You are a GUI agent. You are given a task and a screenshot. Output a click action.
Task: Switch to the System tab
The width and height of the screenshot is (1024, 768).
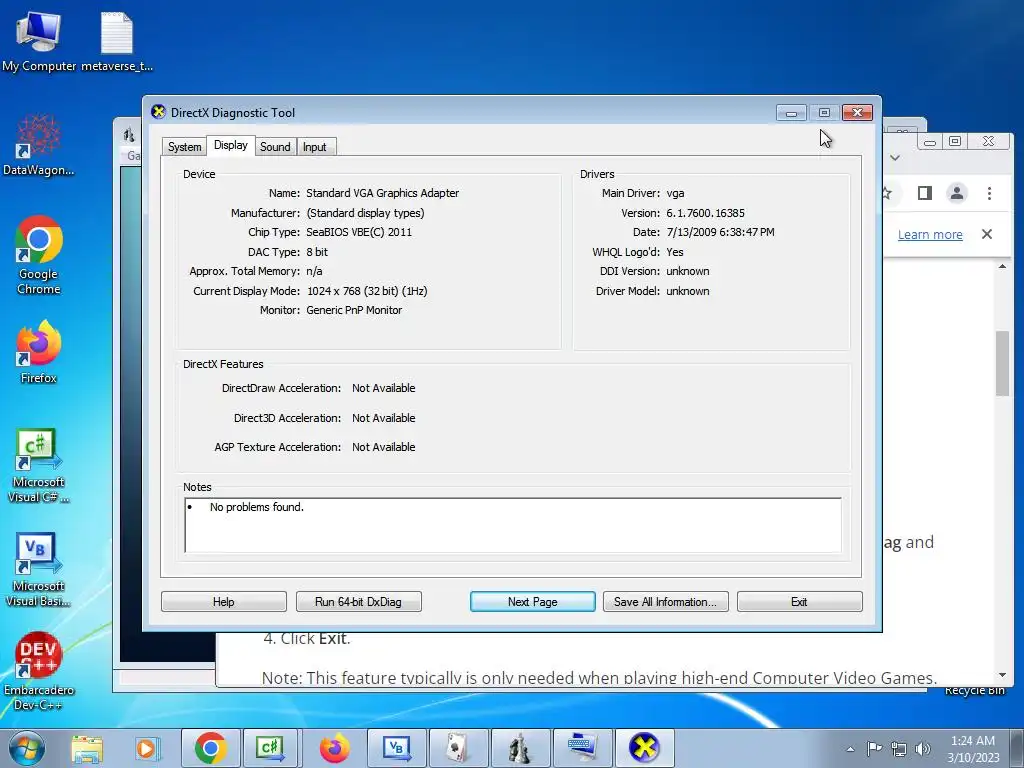[x=184, y=147]
